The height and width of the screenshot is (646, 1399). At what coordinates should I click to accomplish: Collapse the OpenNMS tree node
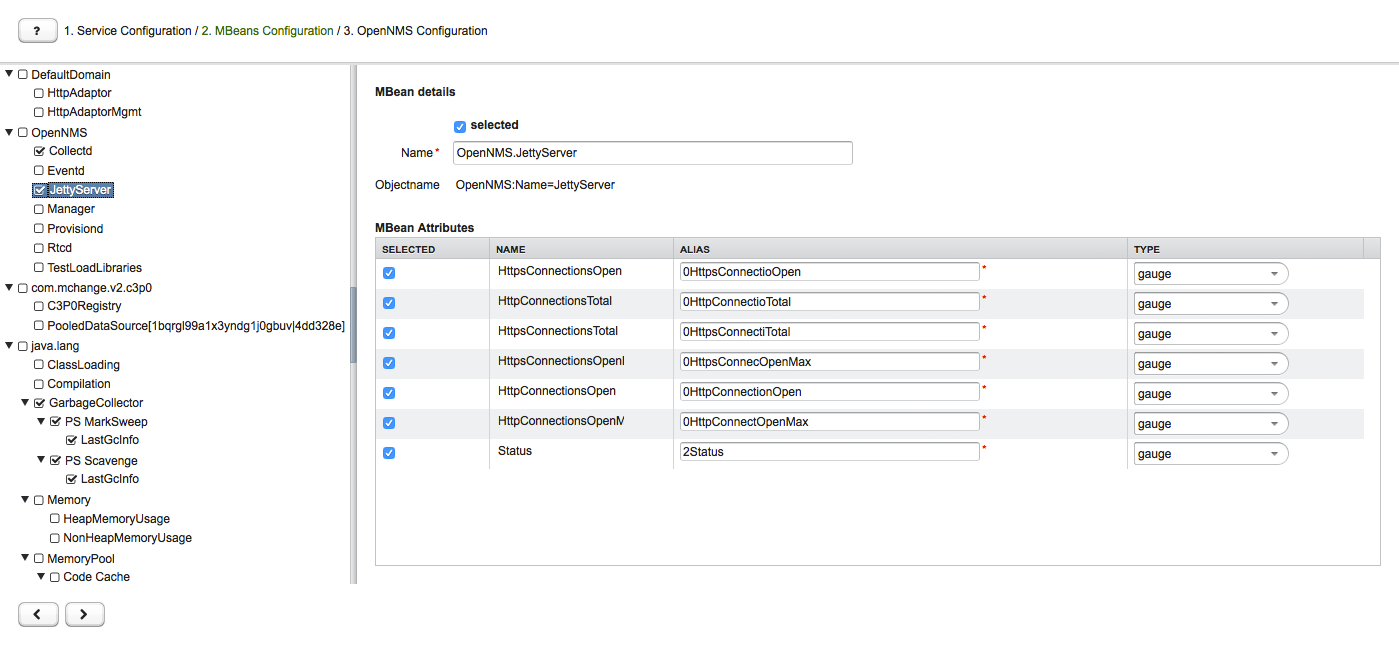[x=9, y=131]
